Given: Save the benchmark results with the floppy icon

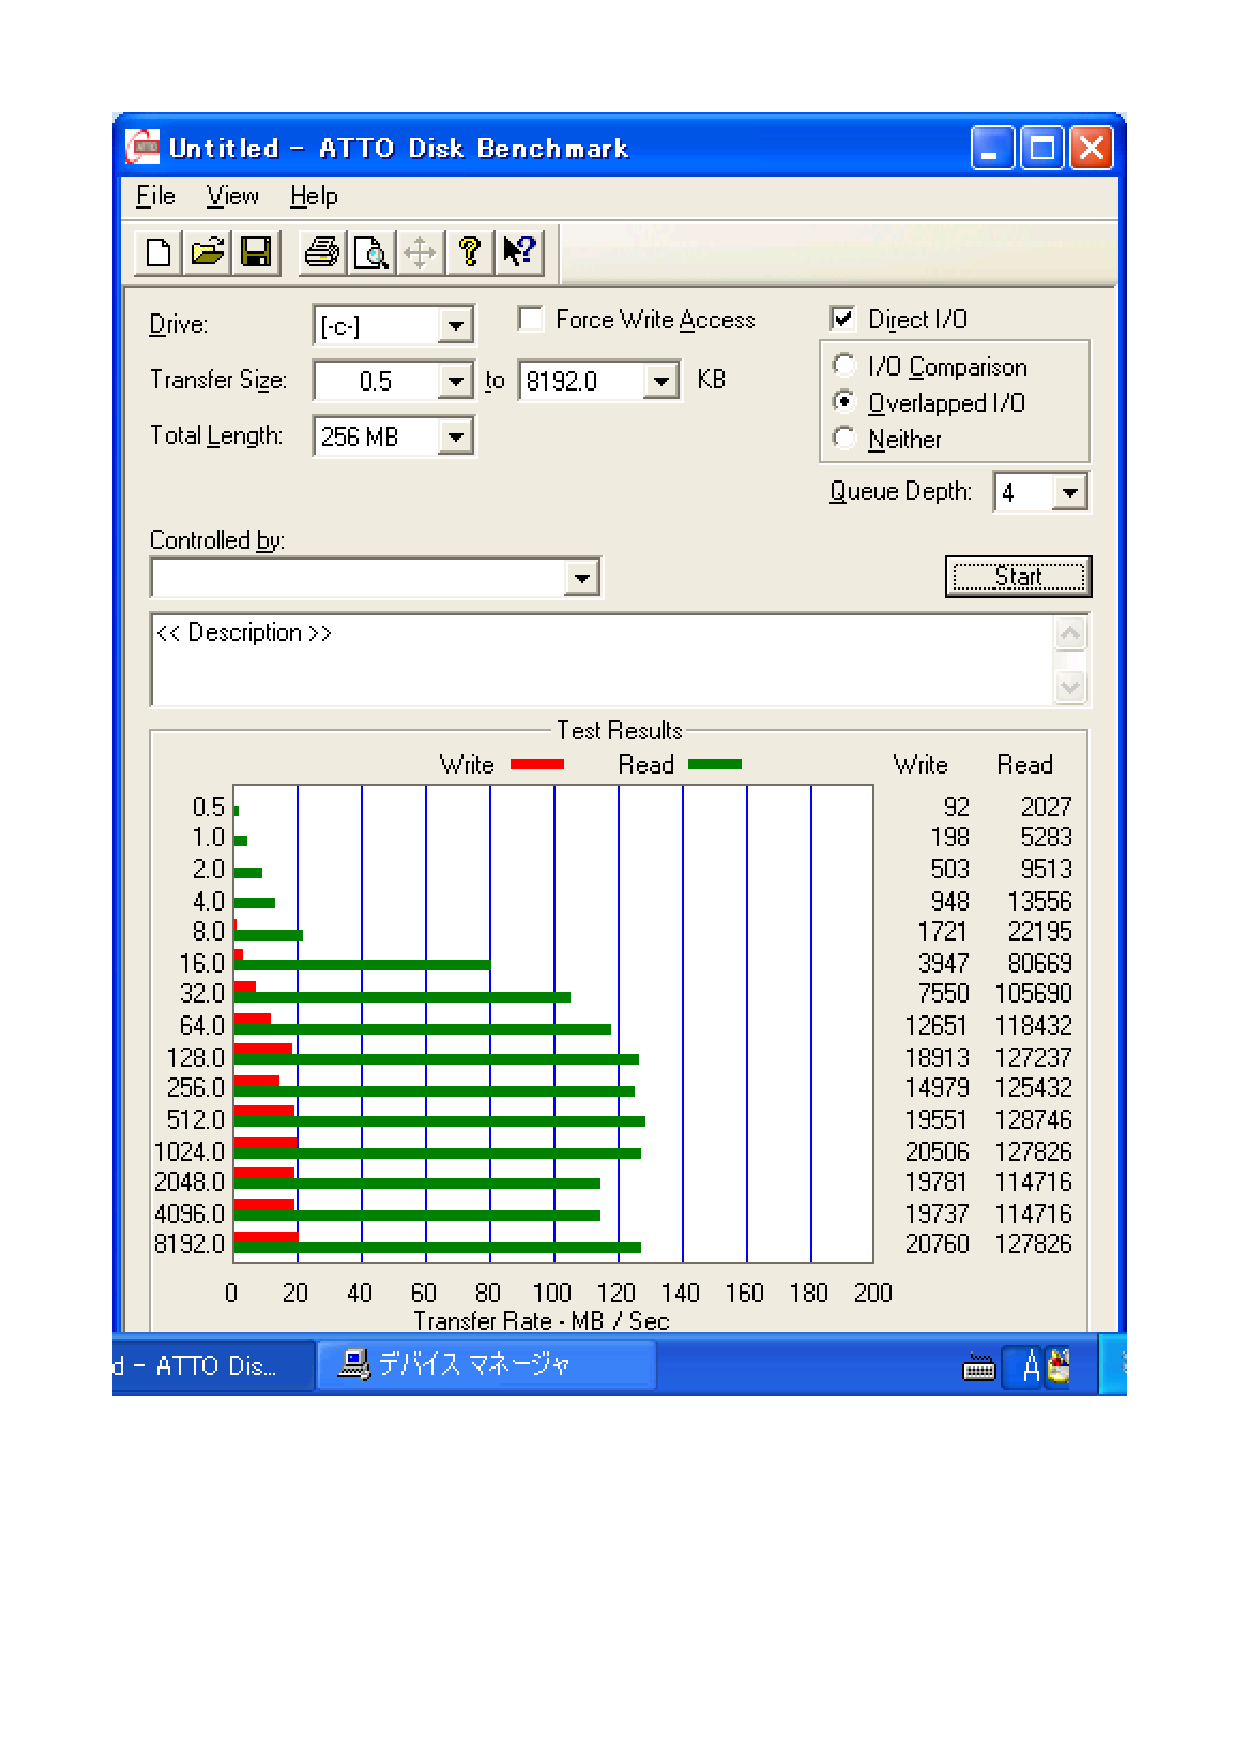Looking at the screenshot, I should (256, 252).
